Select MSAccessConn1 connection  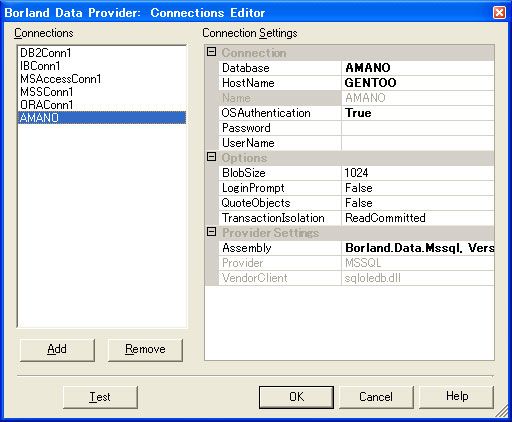[102, 79]
